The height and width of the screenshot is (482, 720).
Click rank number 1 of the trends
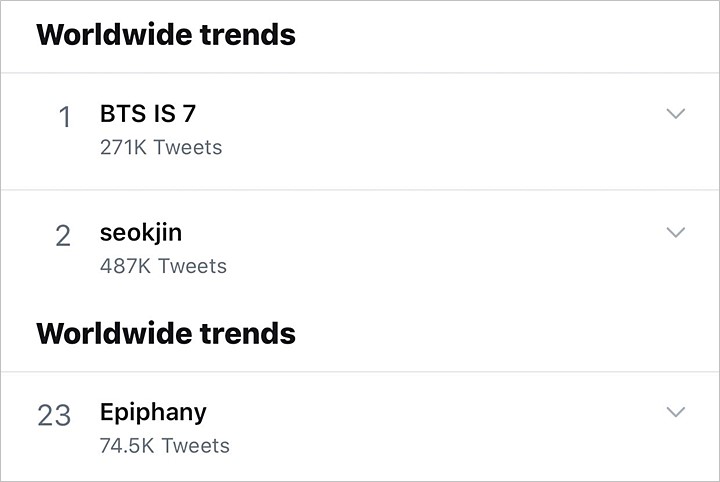coord(65,118)
